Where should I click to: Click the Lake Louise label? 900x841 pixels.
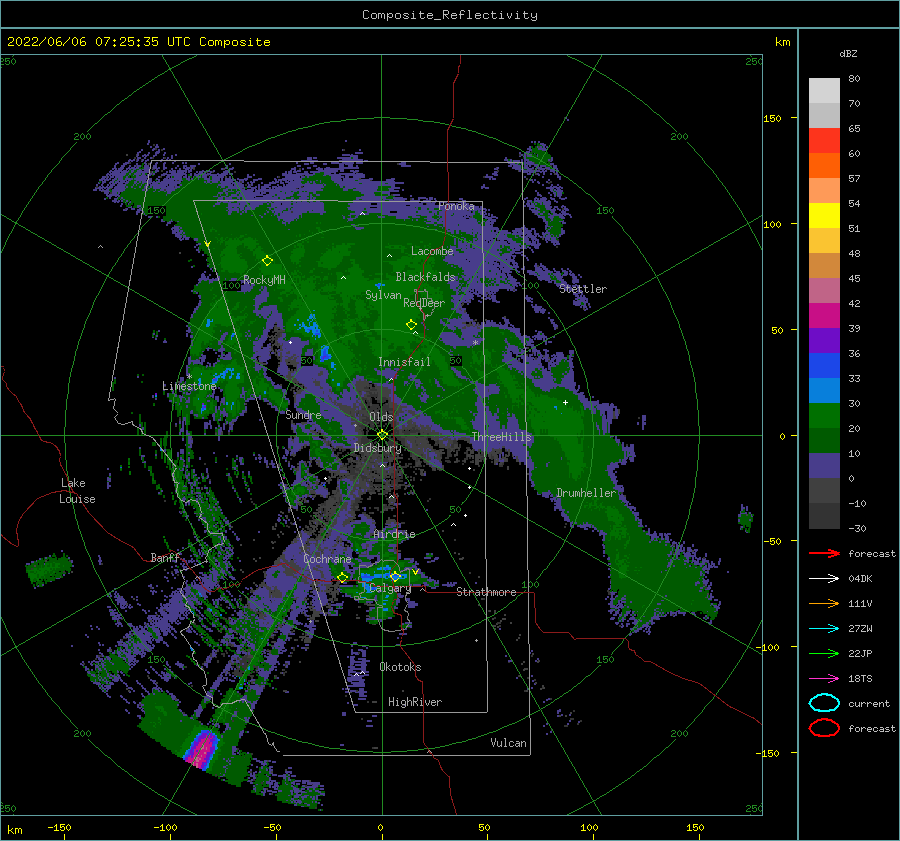coord(77,491)
